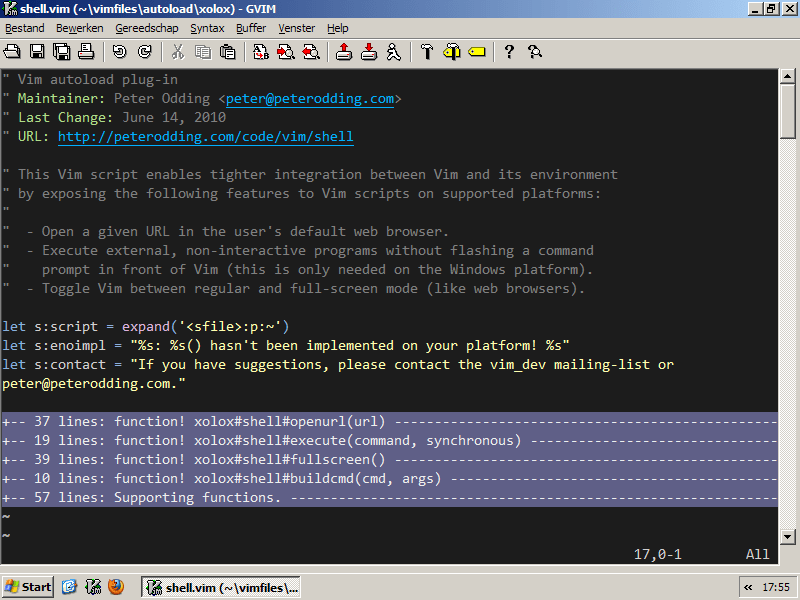Expand the xolox#shell#fullscreen fold
Screen dimensions: 800x600
click(x=200, y=459)
